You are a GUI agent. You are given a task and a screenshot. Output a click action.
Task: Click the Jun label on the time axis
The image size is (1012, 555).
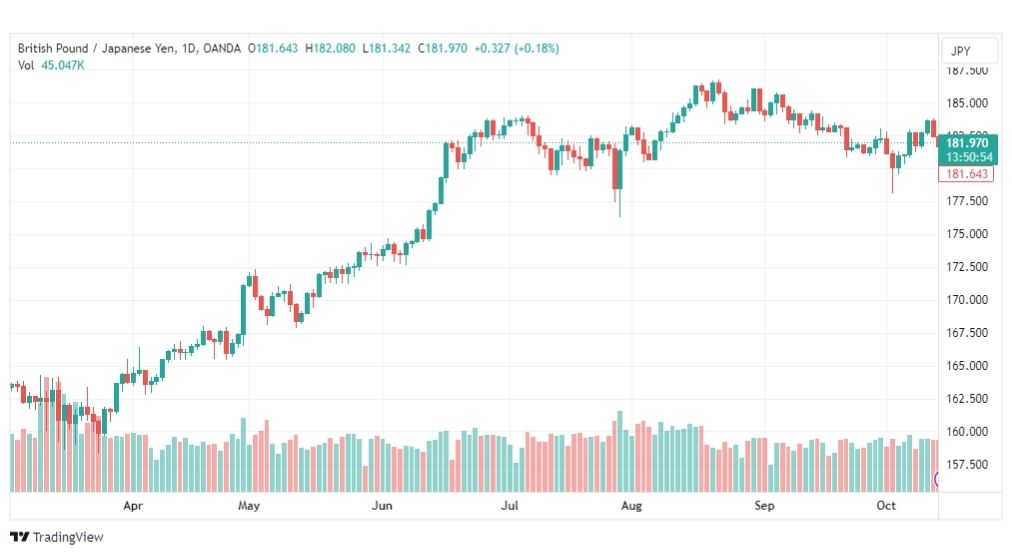(381, 505)
